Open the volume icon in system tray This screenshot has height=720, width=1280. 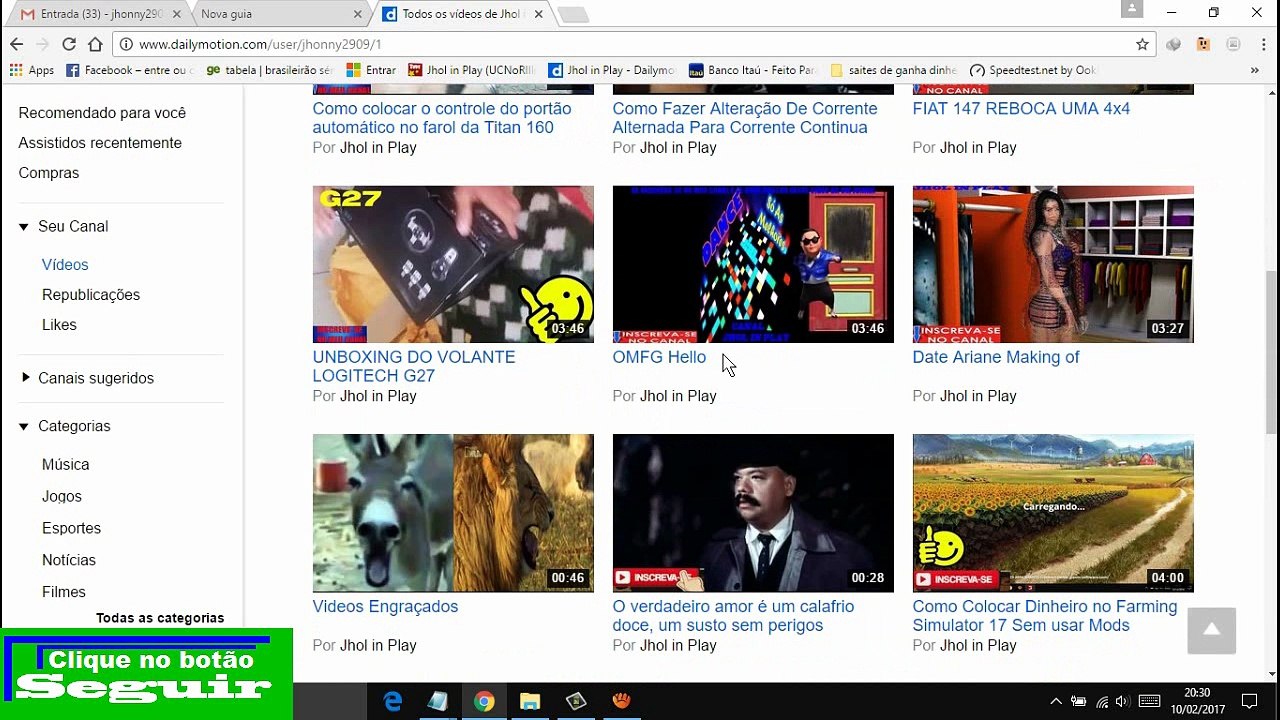click(1122, 701)
